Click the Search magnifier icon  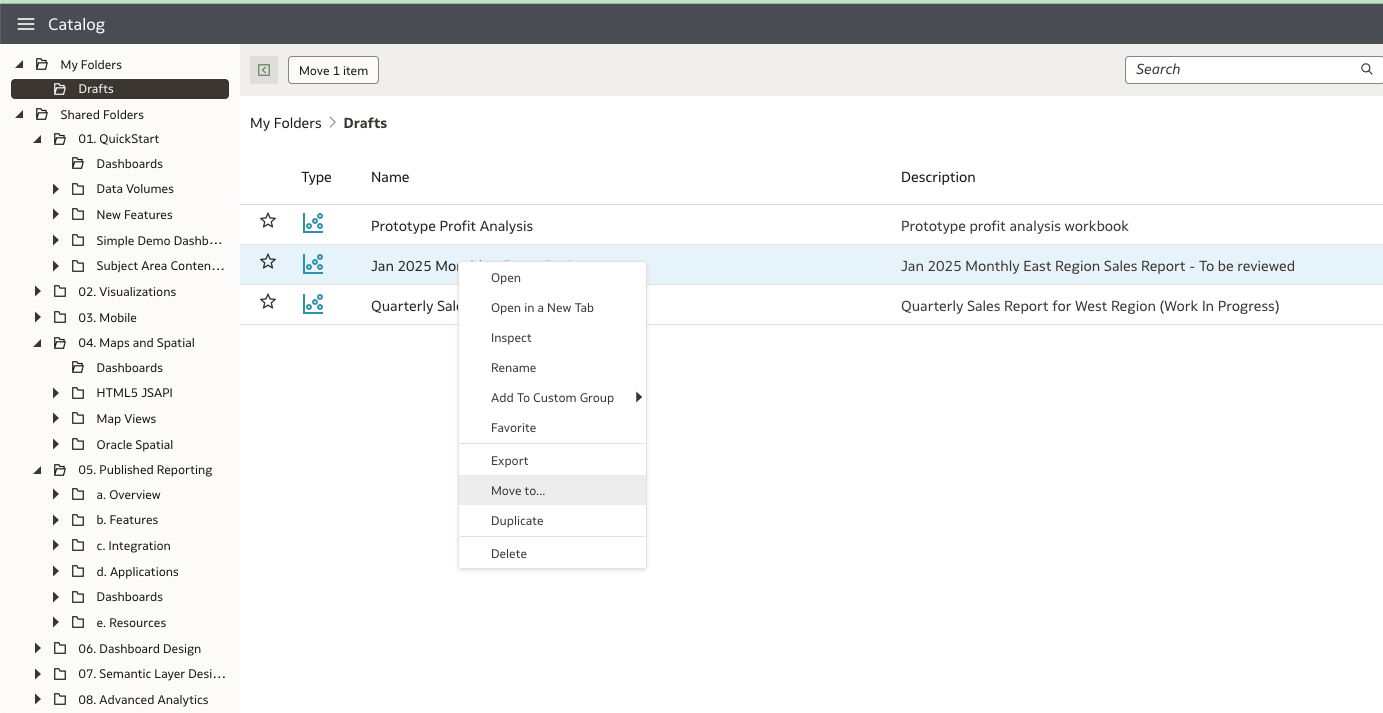(x=1366, y=69)
